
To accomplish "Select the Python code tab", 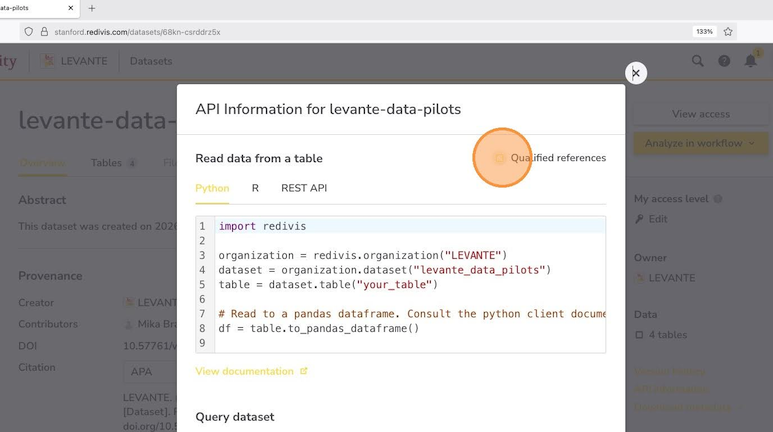I will pyautogui.click(x=212, y=188).
